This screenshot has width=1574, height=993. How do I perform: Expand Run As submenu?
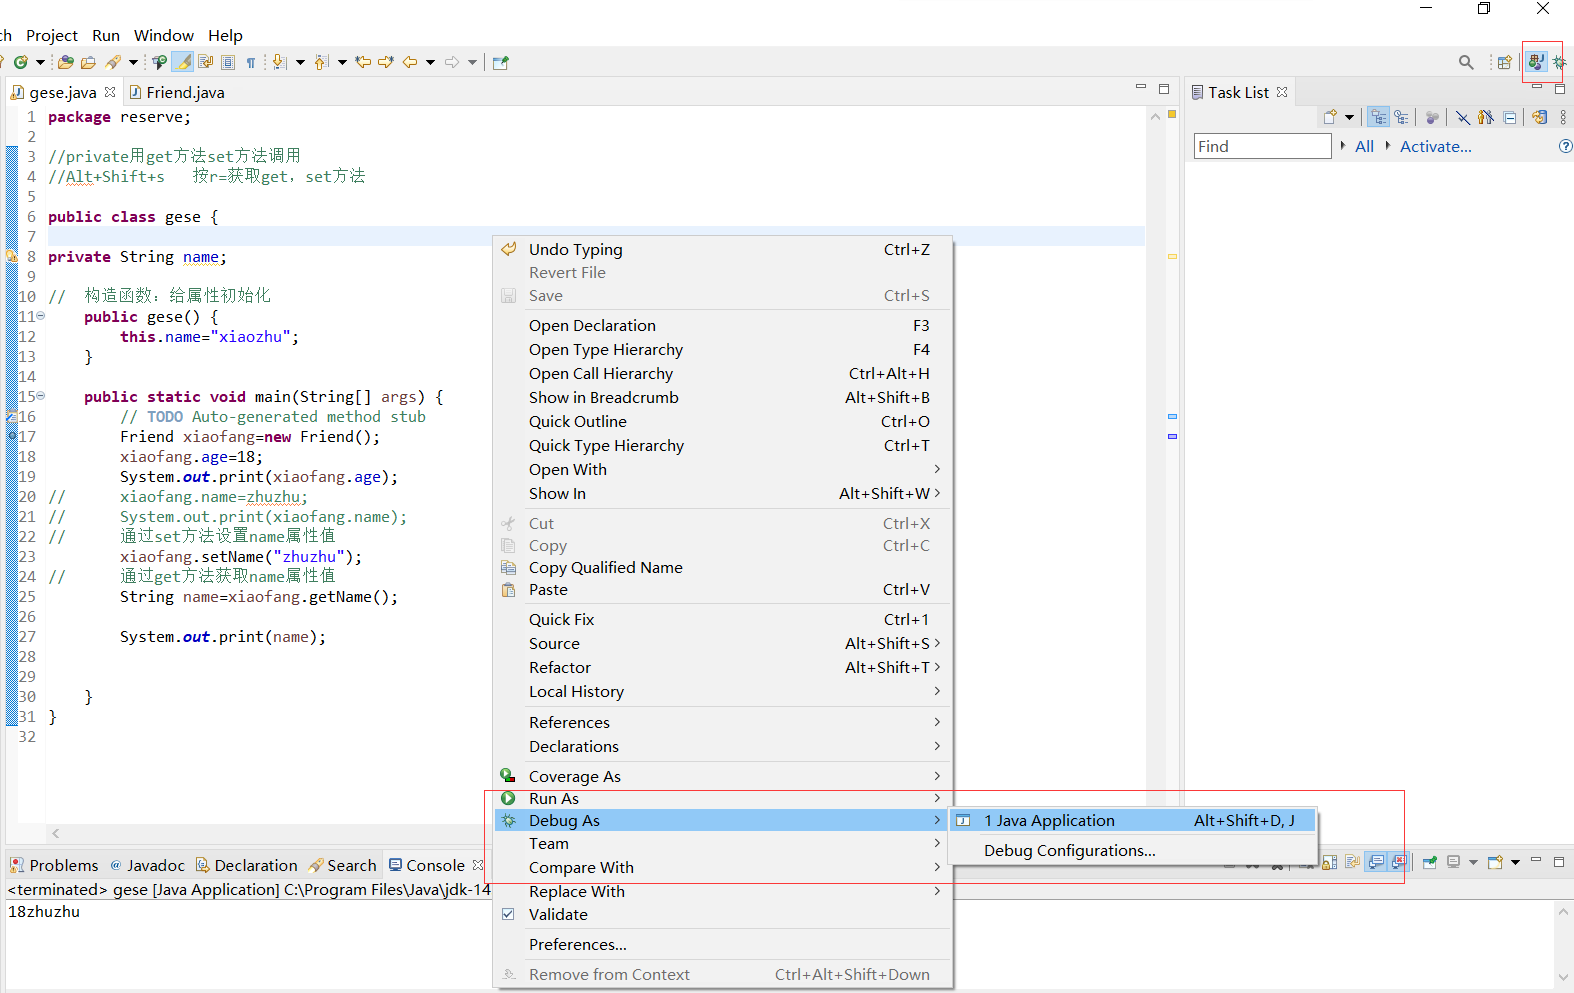click(x=723, y=798)
